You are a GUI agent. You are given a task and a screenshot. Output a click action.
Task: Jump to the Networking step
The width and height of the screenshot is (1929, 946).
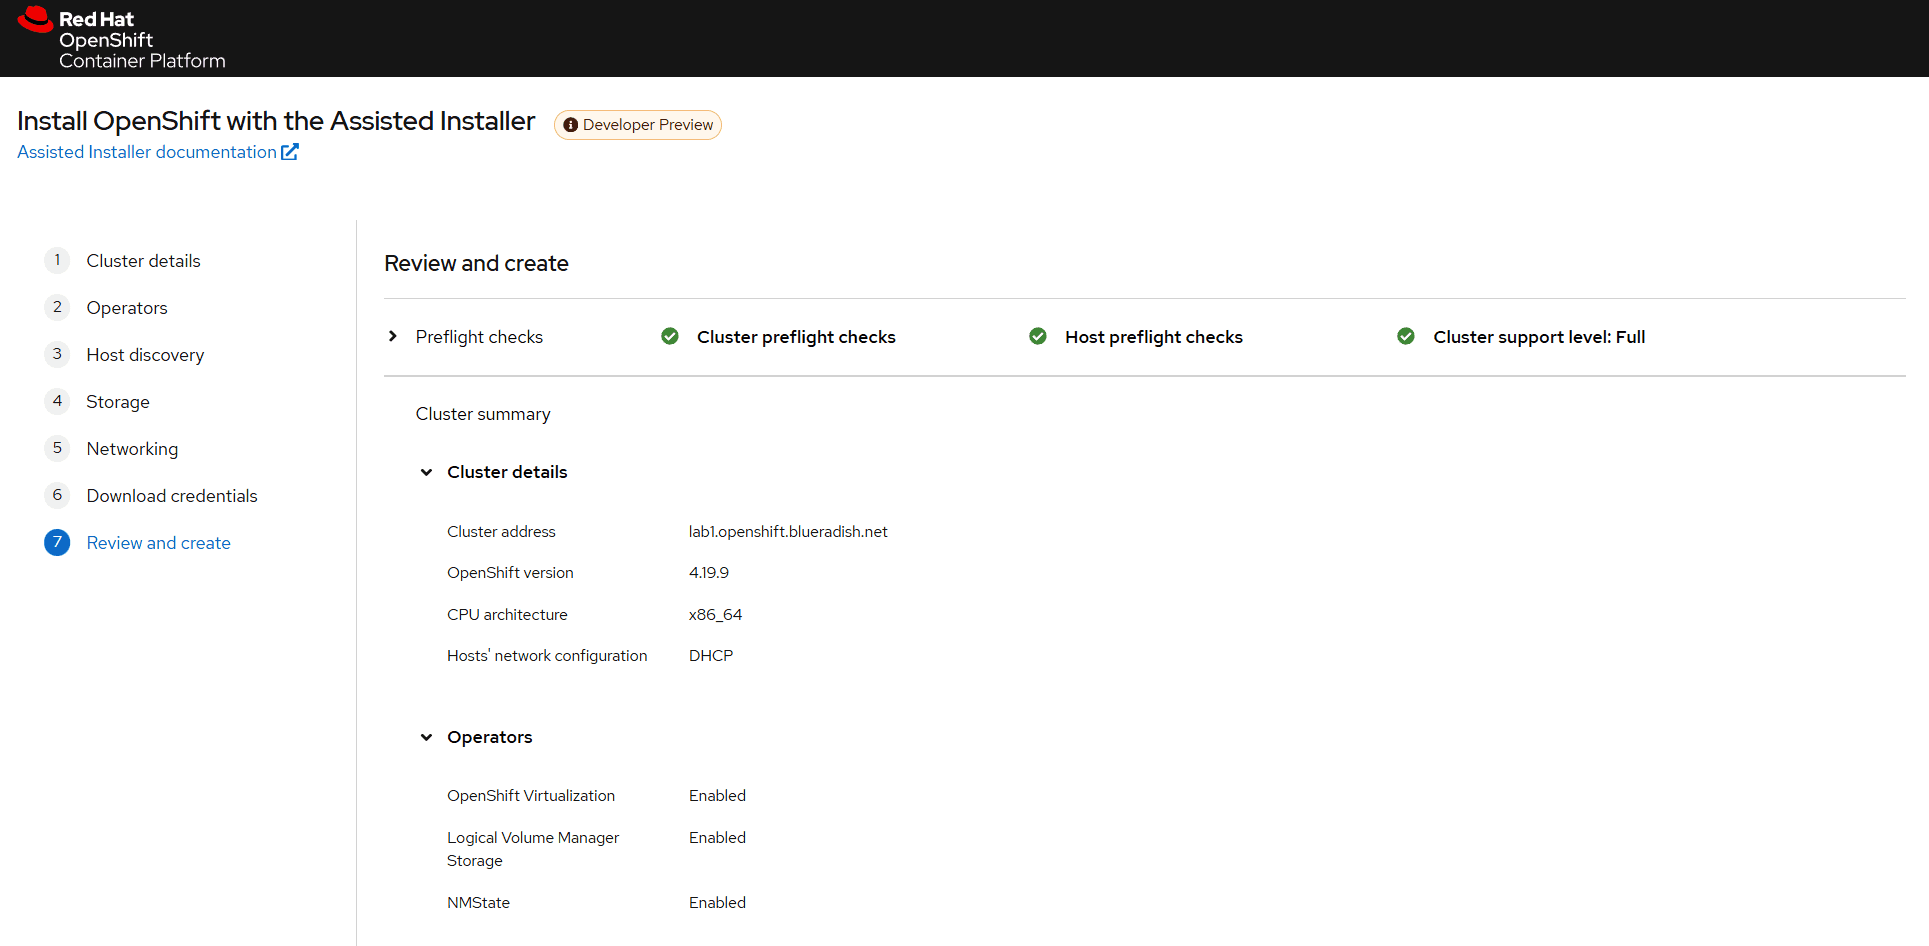tap(132, 449)
